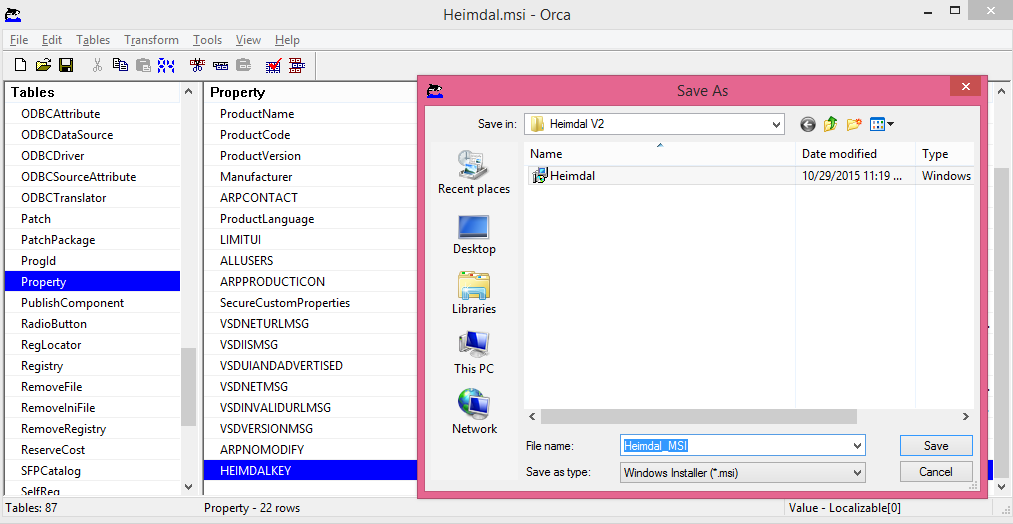Open the Tools menu
The width and height of the screenshot is (1013, 524).
coord(207,40)
